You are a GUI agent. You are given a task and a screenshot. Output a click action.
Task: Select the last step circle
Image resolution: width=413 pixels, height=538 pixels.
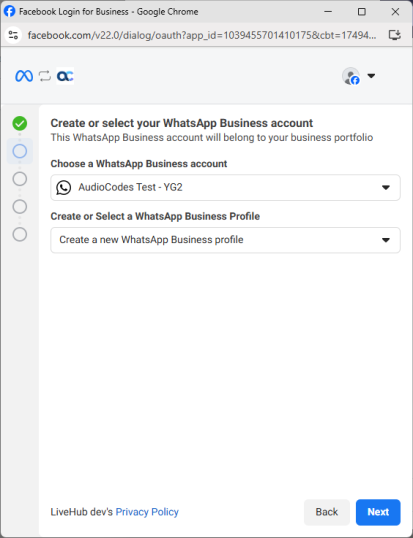click(20, 234)
